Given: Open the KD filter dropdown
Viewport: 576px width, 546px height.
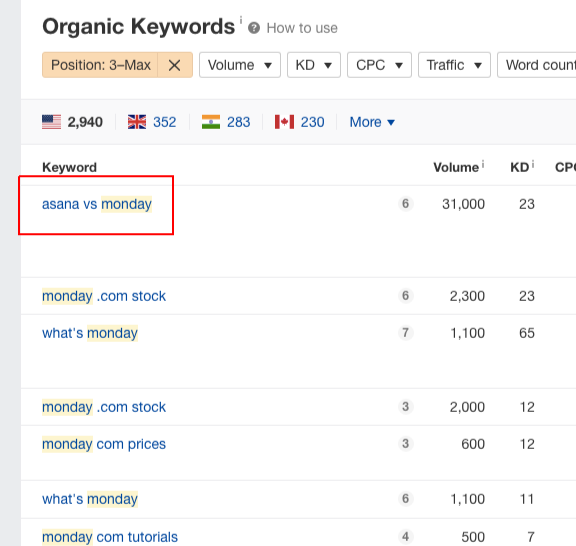Looking at the screenshot, I should (314, 65).
